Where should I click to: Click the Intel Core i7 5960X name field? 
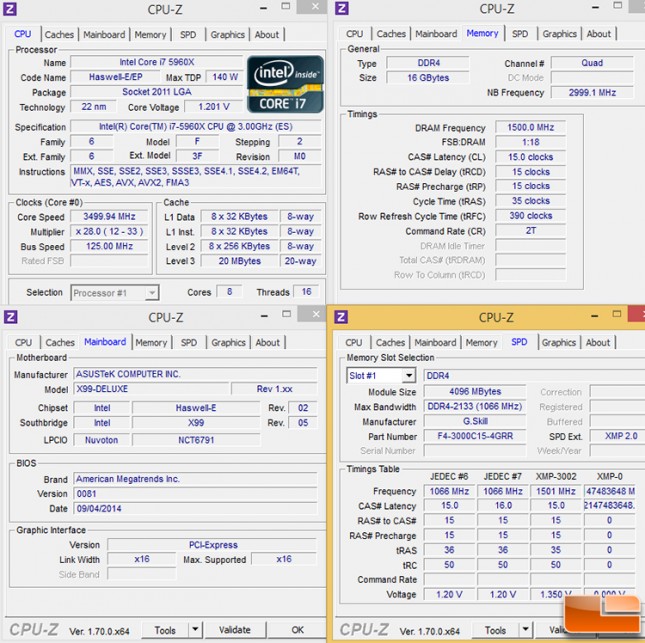pyautogui.click(x=157, y=62)
